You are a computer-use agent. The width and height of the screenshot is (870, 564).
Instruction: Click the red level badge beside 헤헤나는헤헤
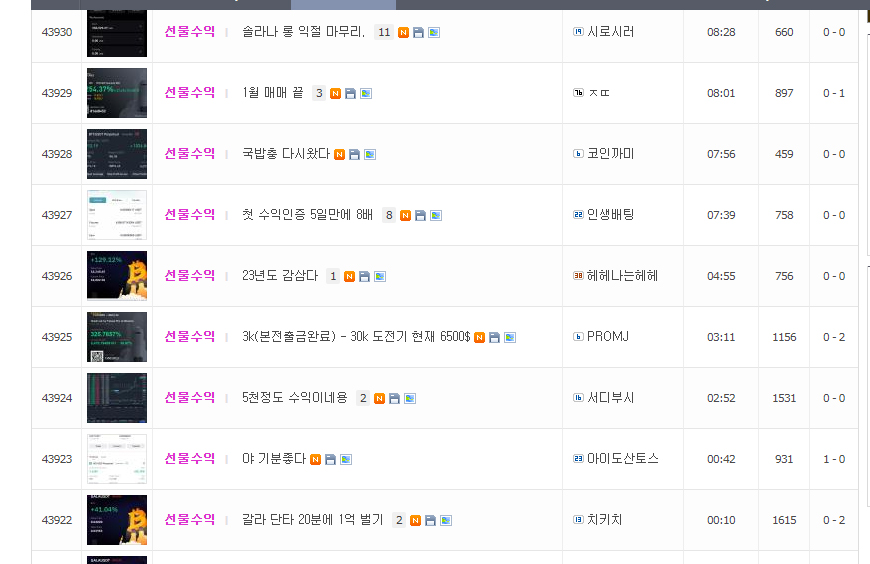[578, 276]
